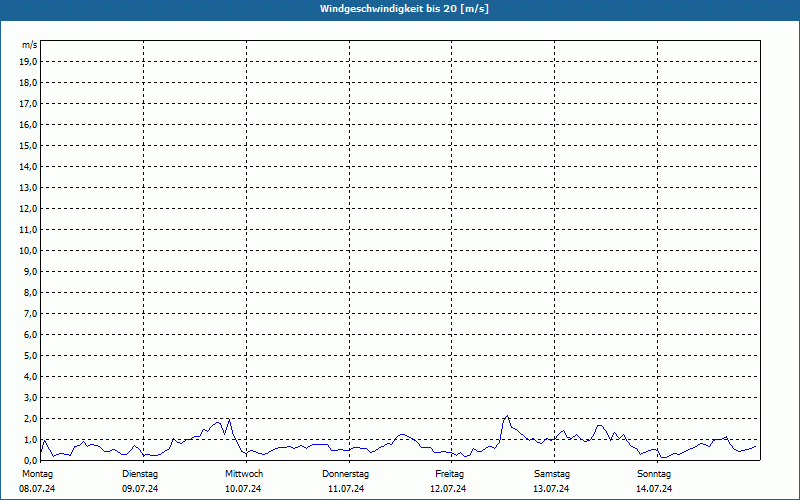The height and width of the screenshot is (500, 800).
Task: Click the wind peak late Tuesday evening
Action: [230, 419]
